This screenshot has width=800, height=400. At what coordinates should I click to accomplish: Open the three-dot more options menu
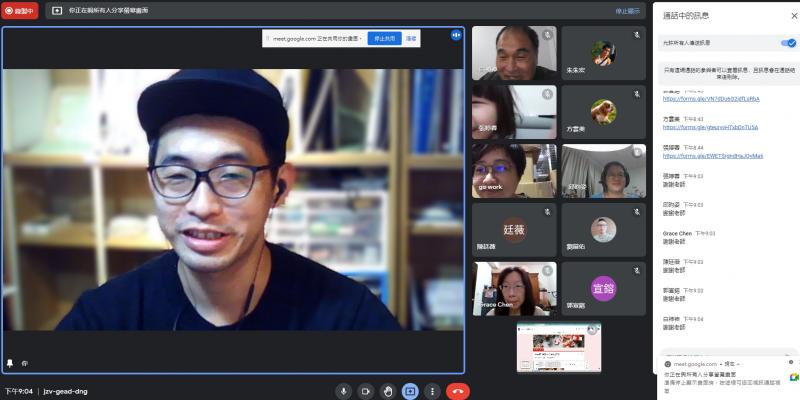432,391
